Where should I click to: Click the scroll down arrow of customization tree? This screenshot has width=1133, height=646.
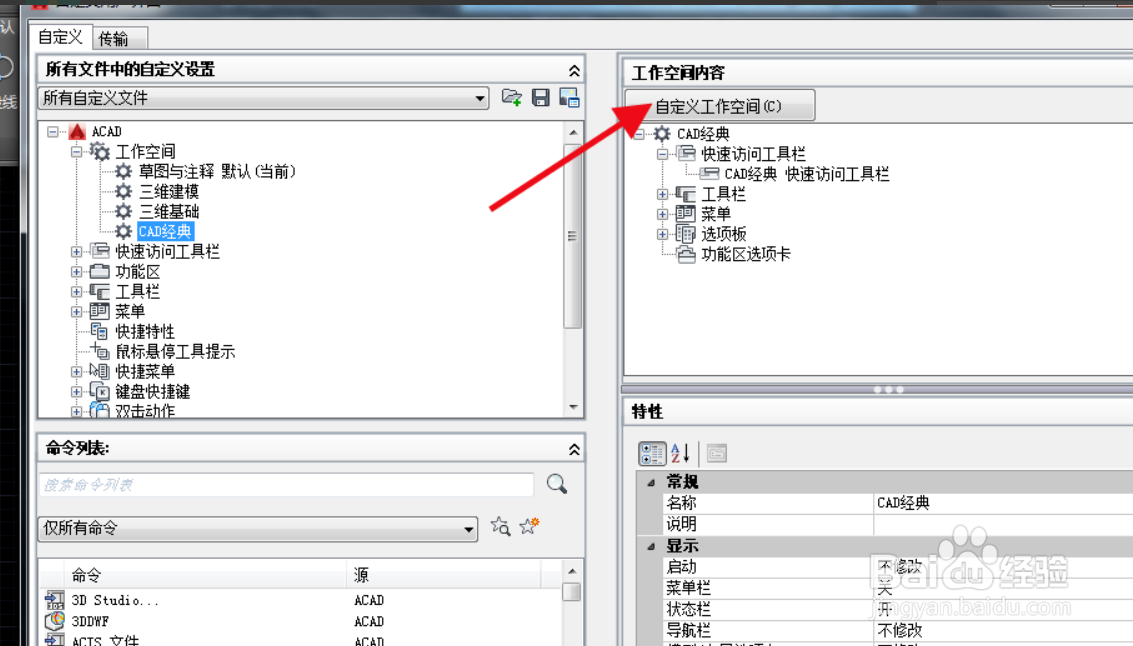tap(573, 408)
